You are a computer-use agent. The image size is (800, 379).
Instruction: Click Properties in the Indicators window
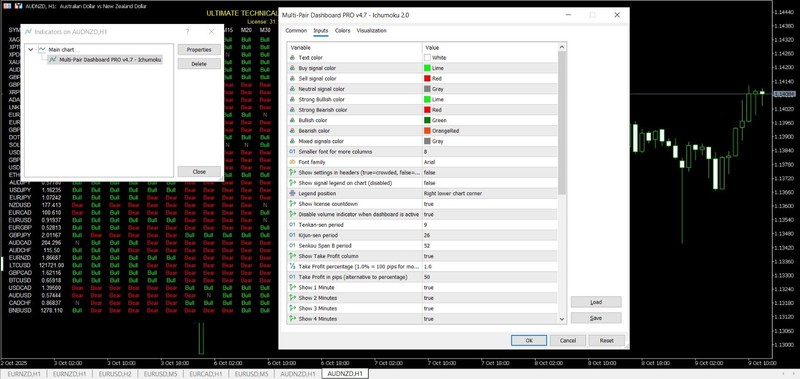click(199, 49)
